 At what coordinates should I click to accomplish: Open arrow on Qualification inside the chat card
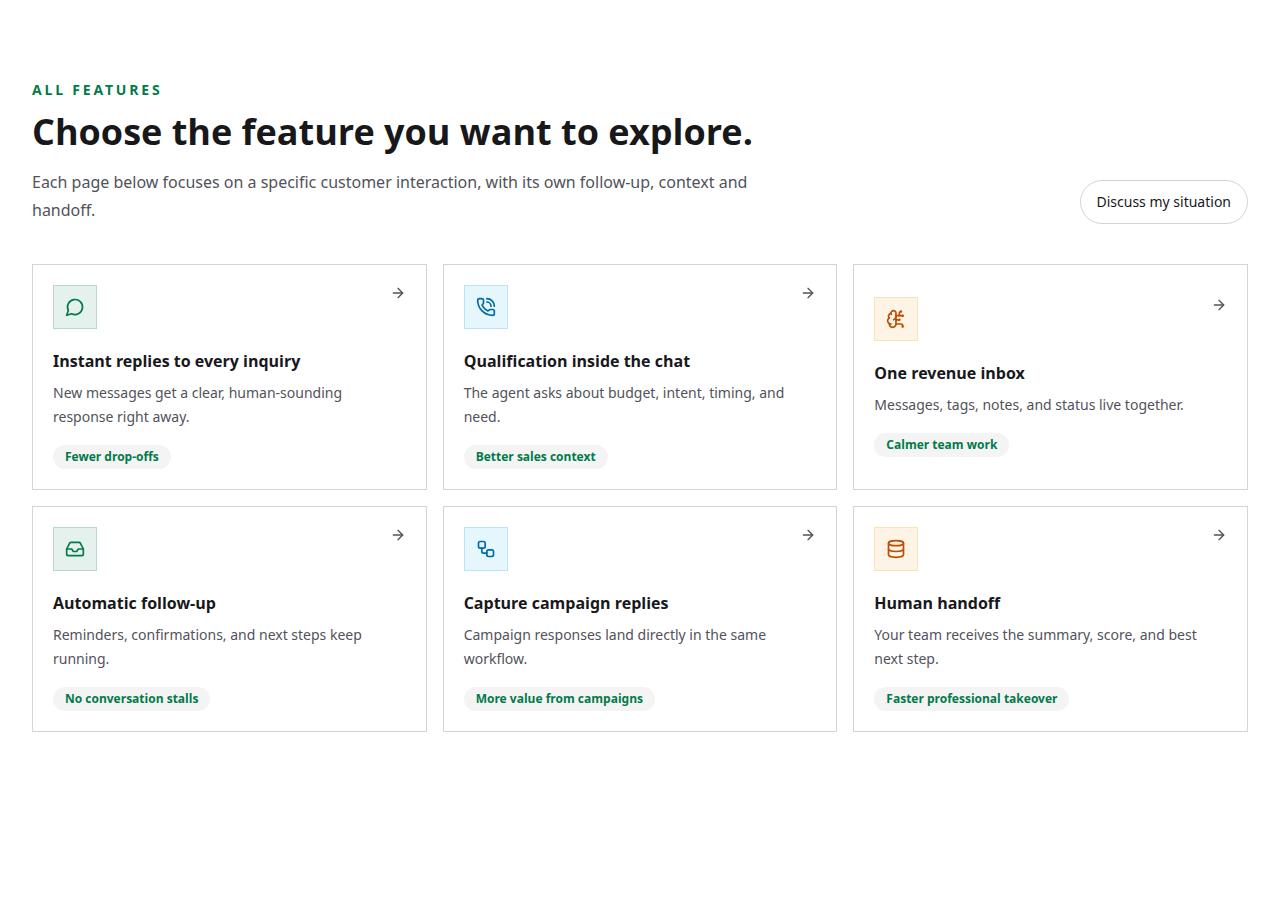tap(808, 293)
